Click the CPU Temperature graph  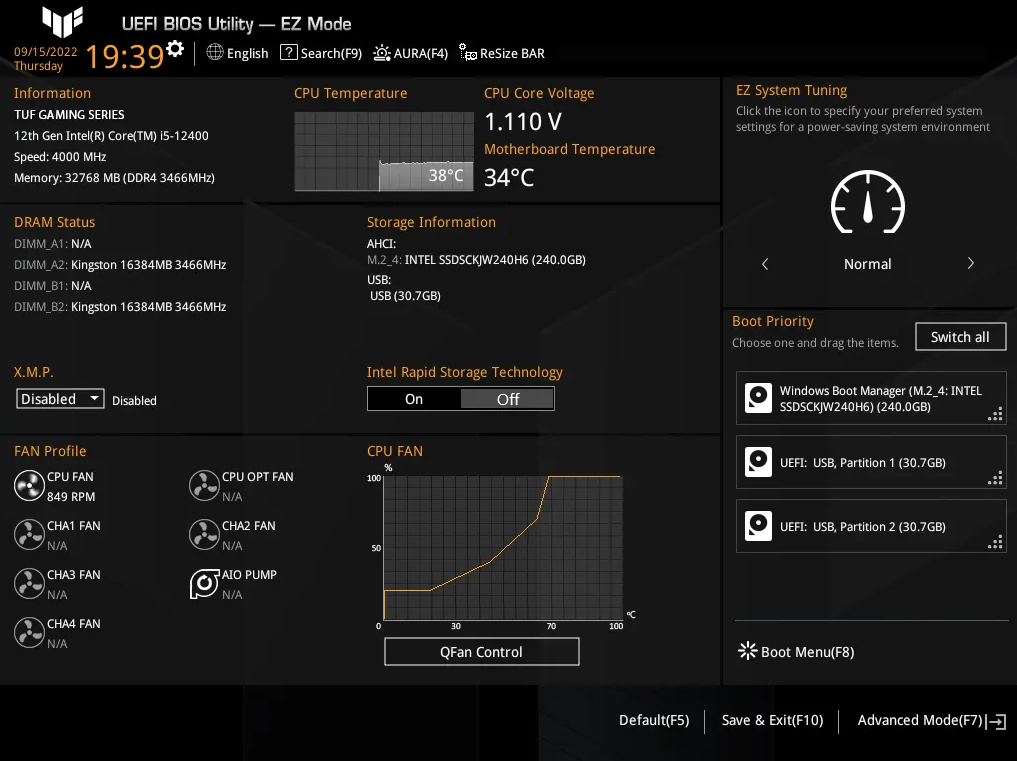click(x=384, y=151)
